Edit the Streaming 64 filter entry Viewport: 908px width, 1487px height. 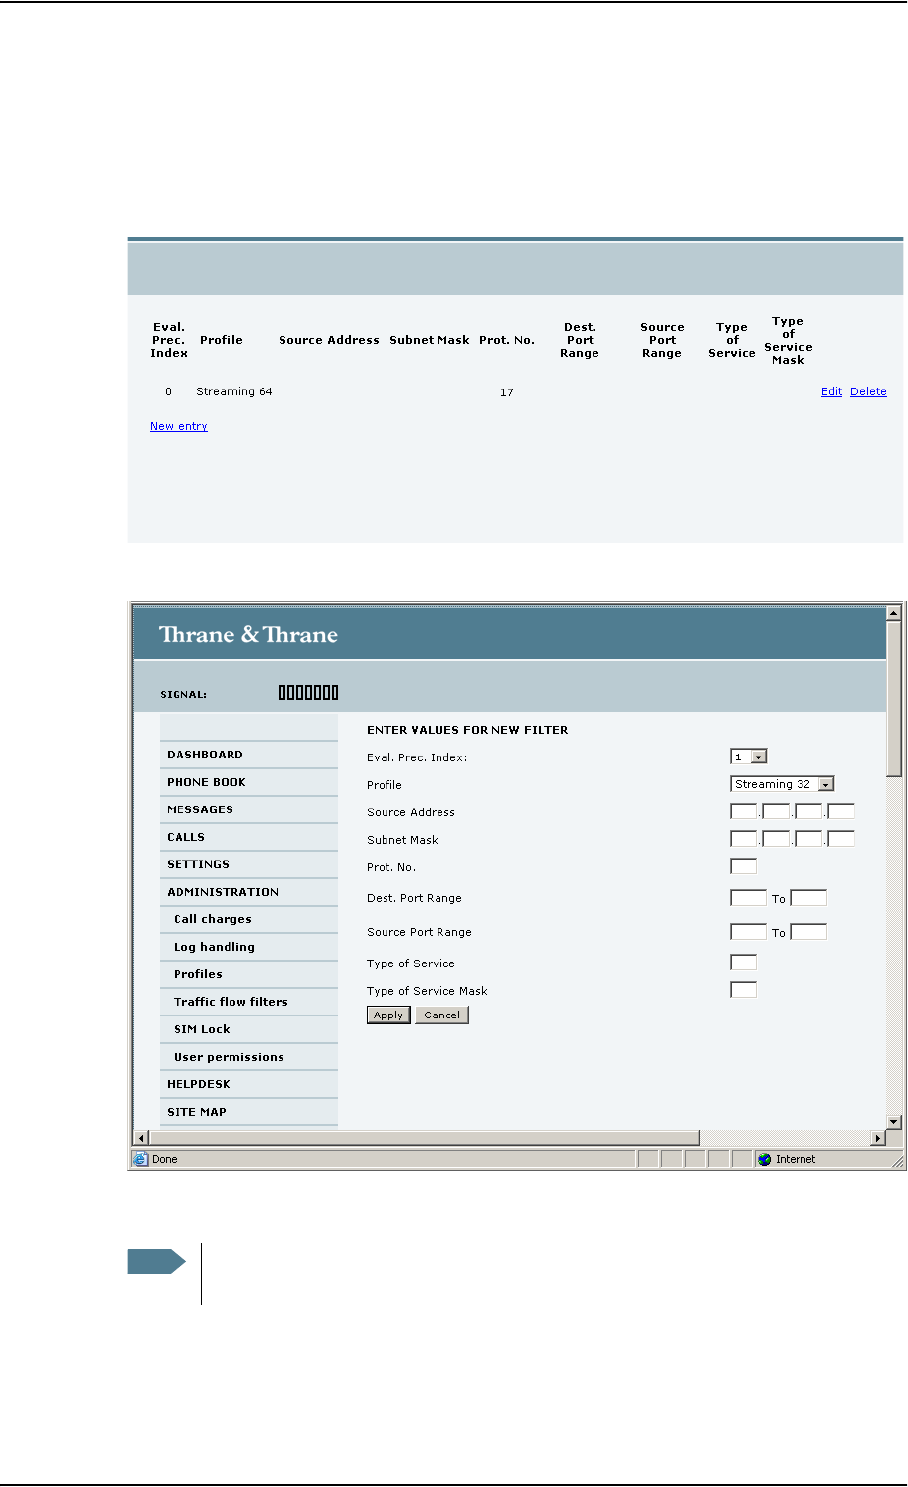click(x=831, y=392)
